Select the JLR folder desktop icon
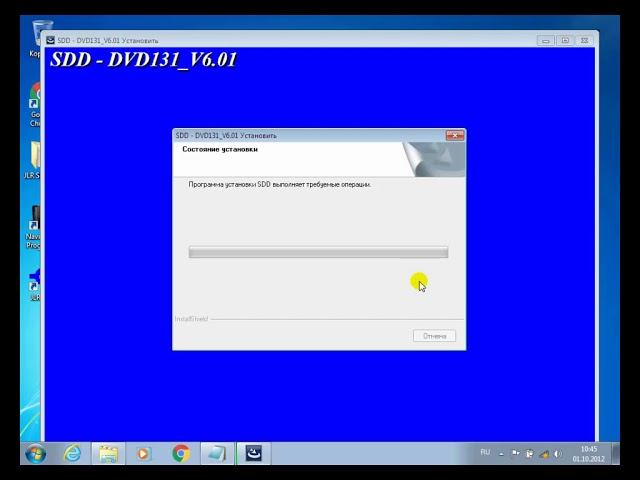 33,160
